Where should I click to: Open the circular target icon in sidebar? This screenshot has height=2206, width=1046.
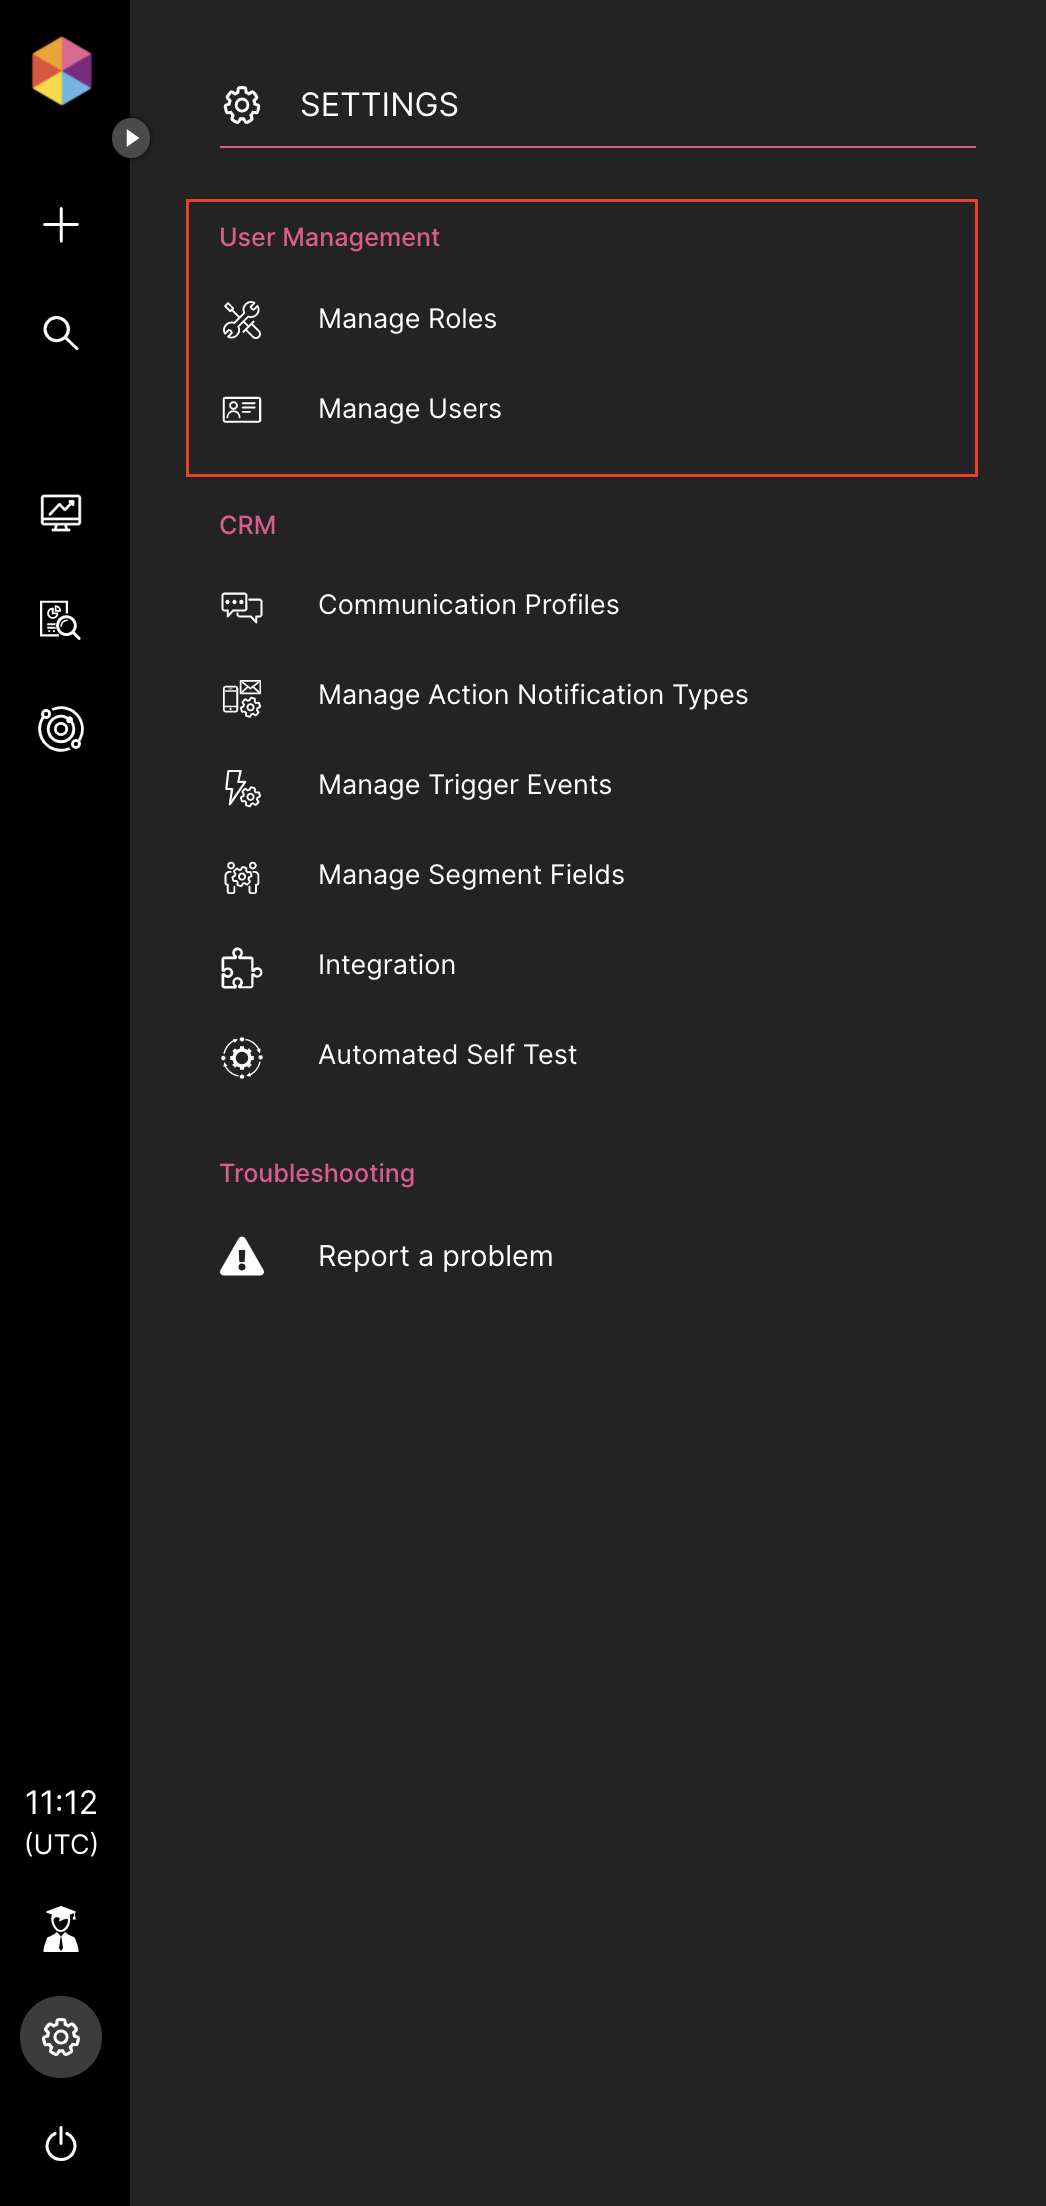click(x=61, y=729)
